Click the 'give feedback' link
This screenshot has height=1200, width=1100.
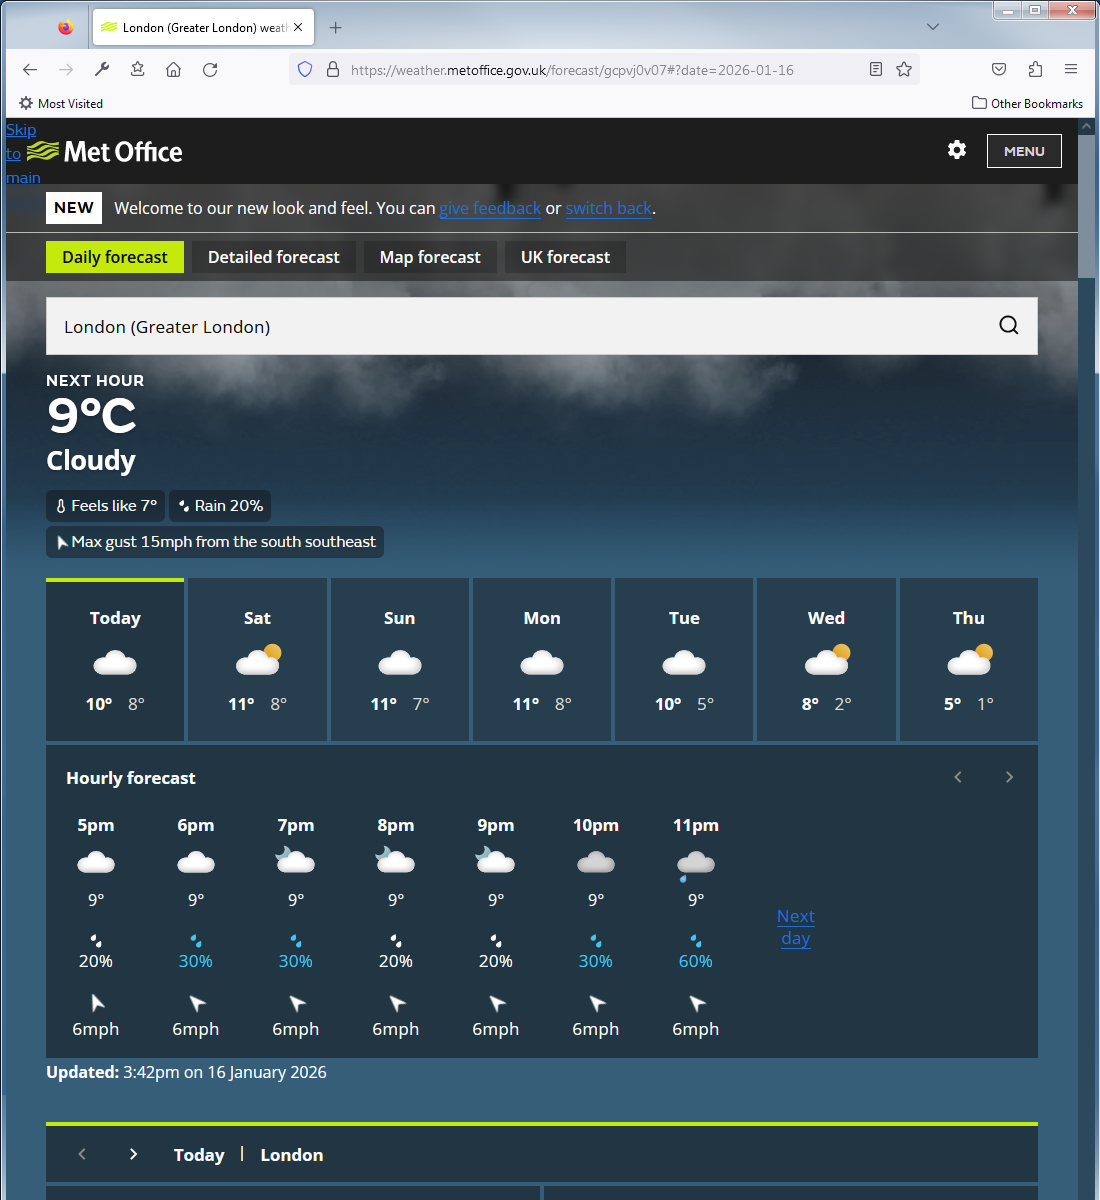point(489,208)
